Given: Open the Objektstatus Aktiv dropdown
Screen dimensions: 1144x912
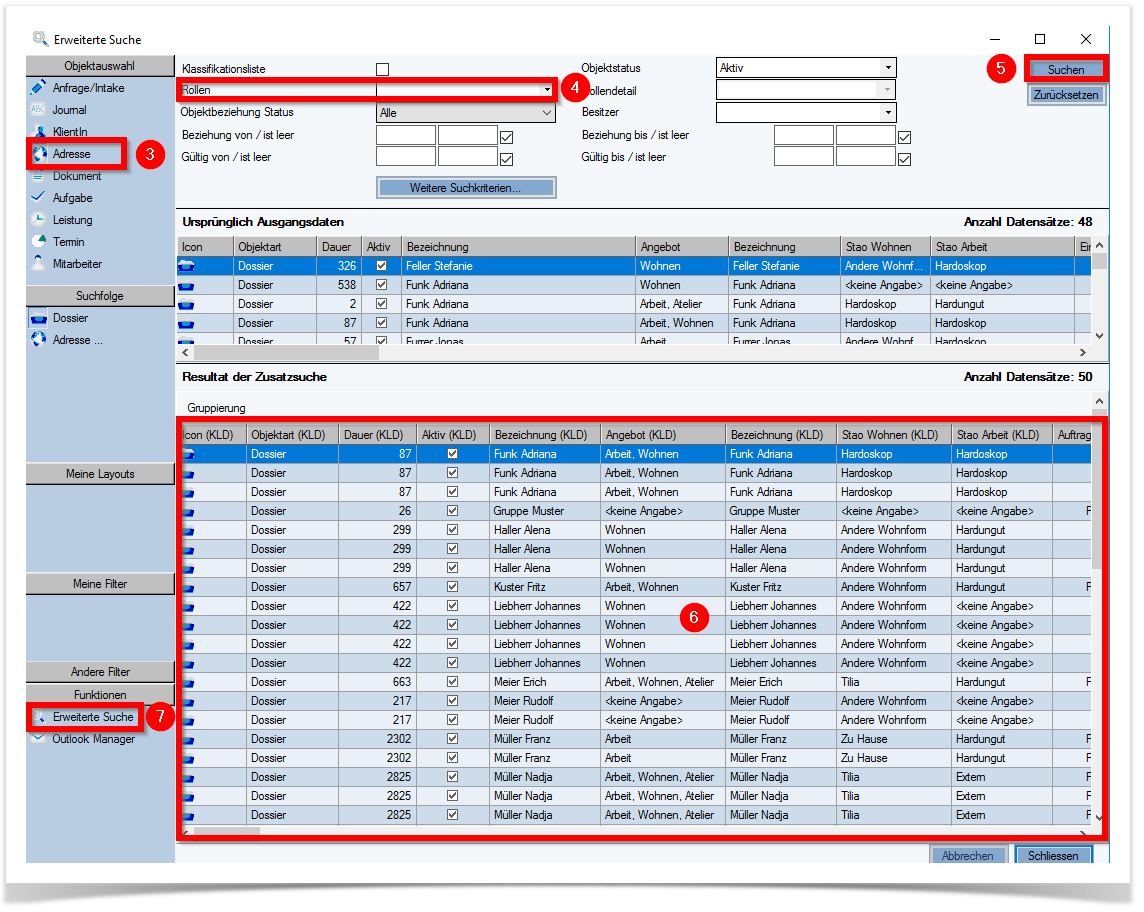Looking at the screenshot, I should 888,68.
